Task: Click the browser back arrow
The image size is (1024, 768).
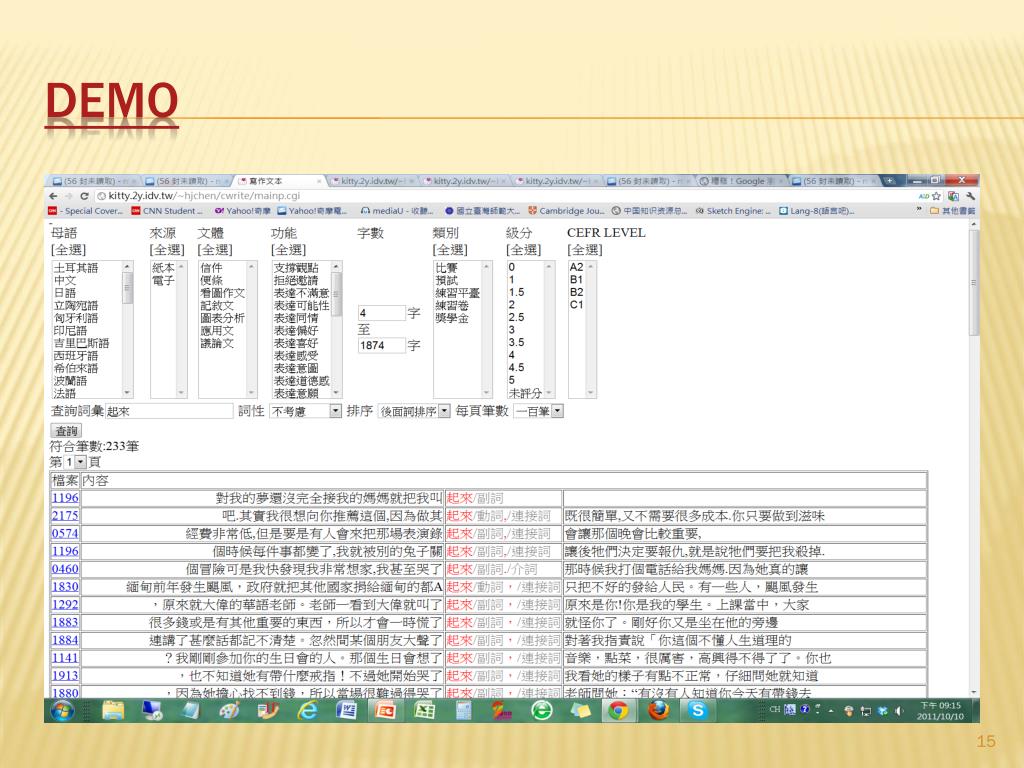Action: (x=54, y=196)
